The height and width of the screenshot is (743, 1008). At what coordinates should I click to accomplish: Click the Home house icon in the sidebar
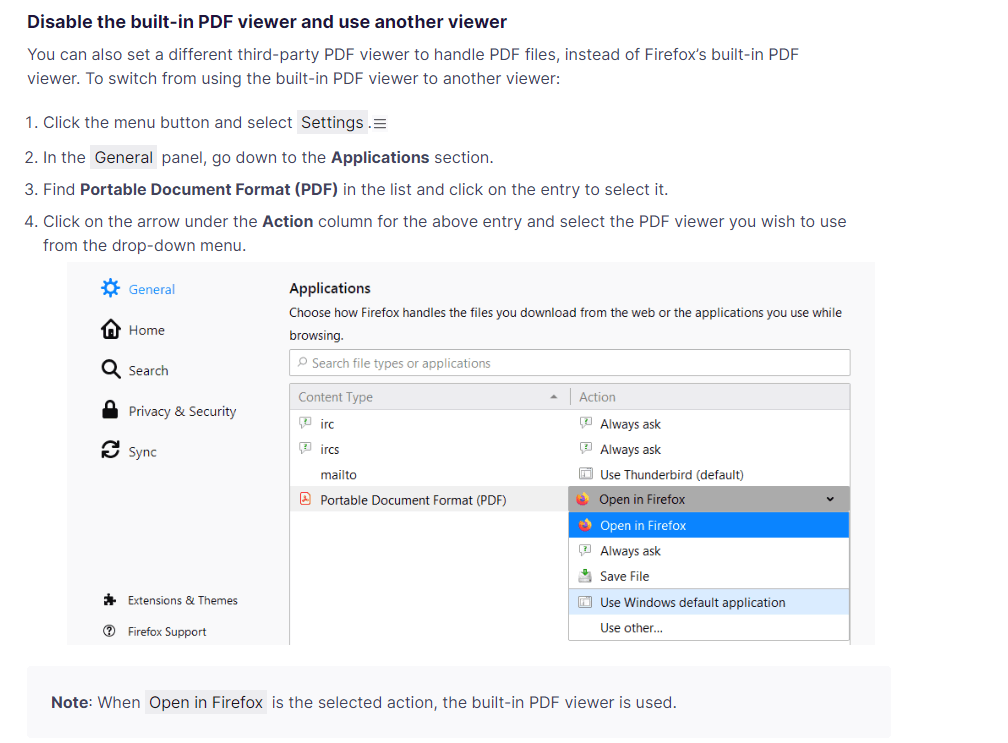111,329
